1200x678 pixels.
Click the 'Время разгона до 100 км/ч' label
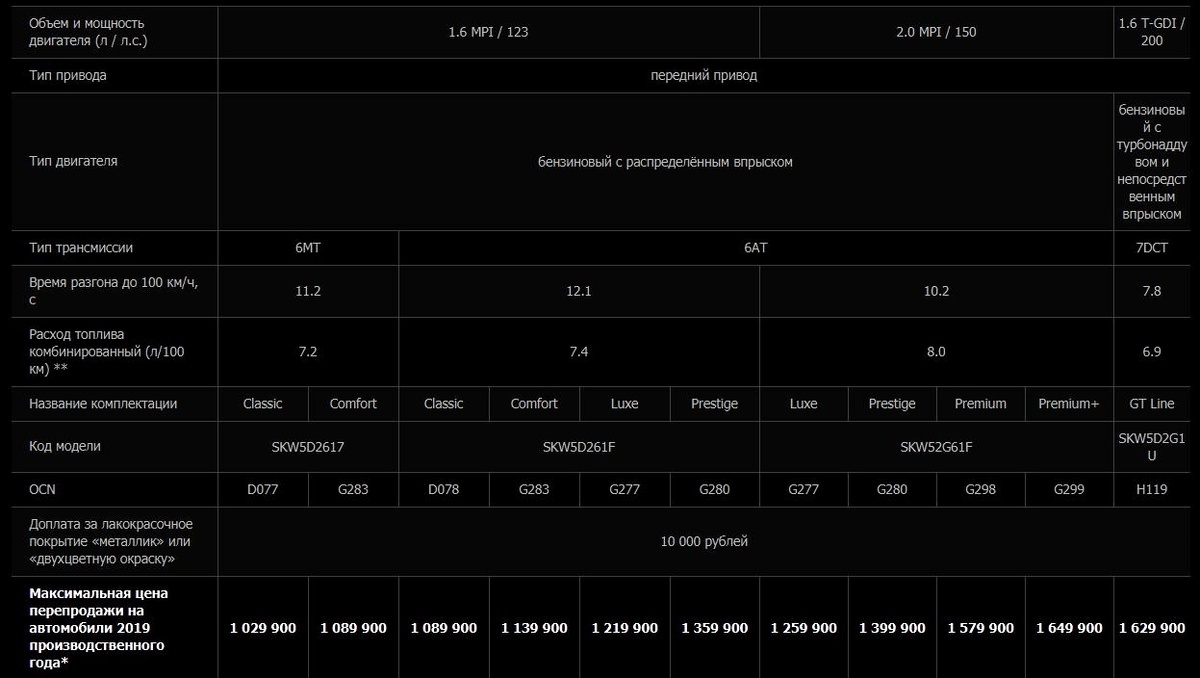click(x=114, y=291)
